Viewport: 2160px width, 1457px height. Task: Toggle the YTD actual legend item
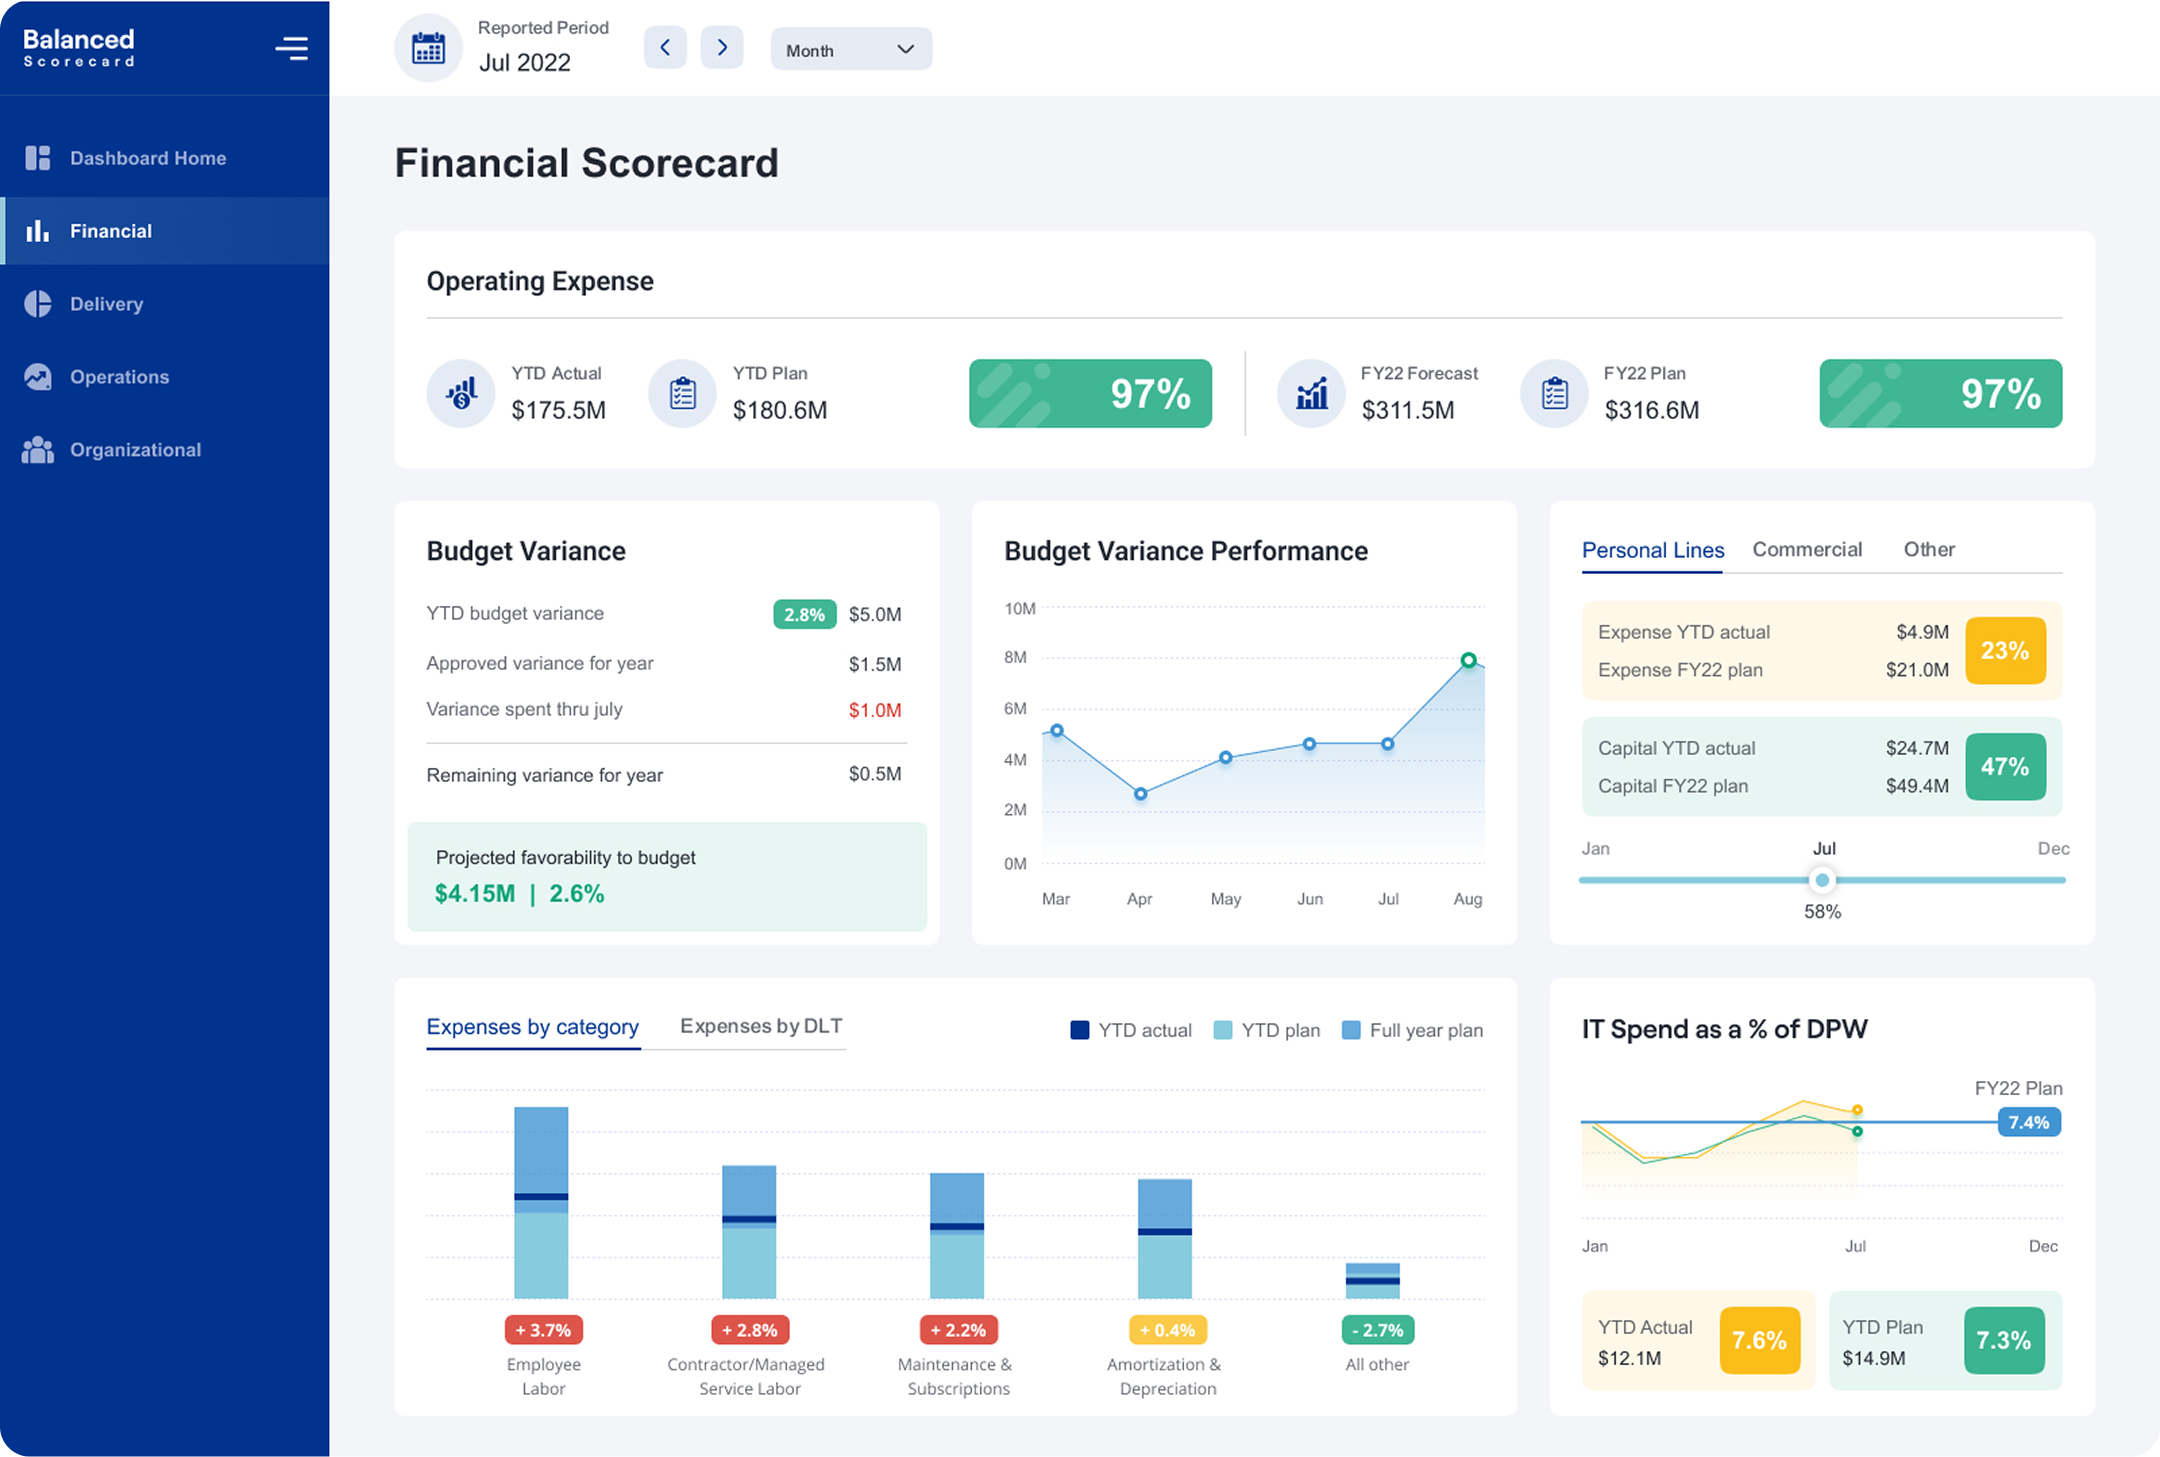point(1130,1029)
